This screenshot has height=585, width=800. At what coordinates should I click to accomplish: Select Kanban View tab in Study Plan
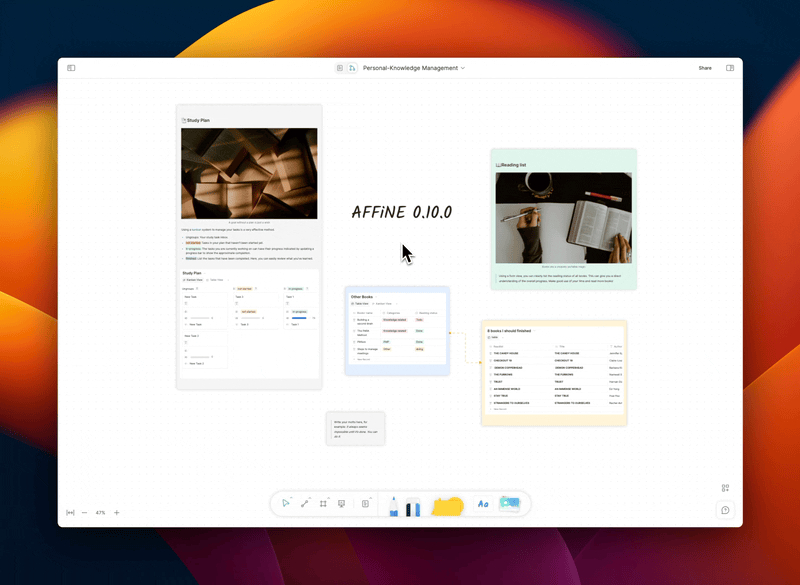[x=193, y=280]
